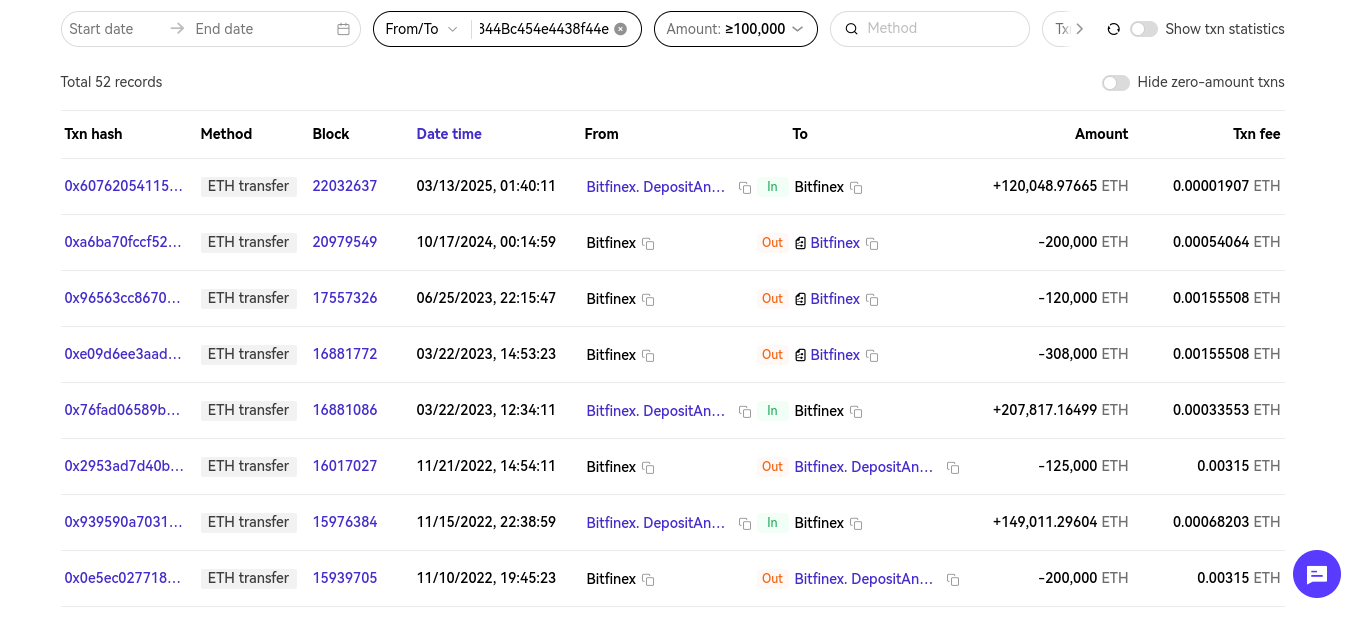Open transaction 0x76fad06589b…
The width and height of the screenshot is (1354, 622).
[124, 410]
